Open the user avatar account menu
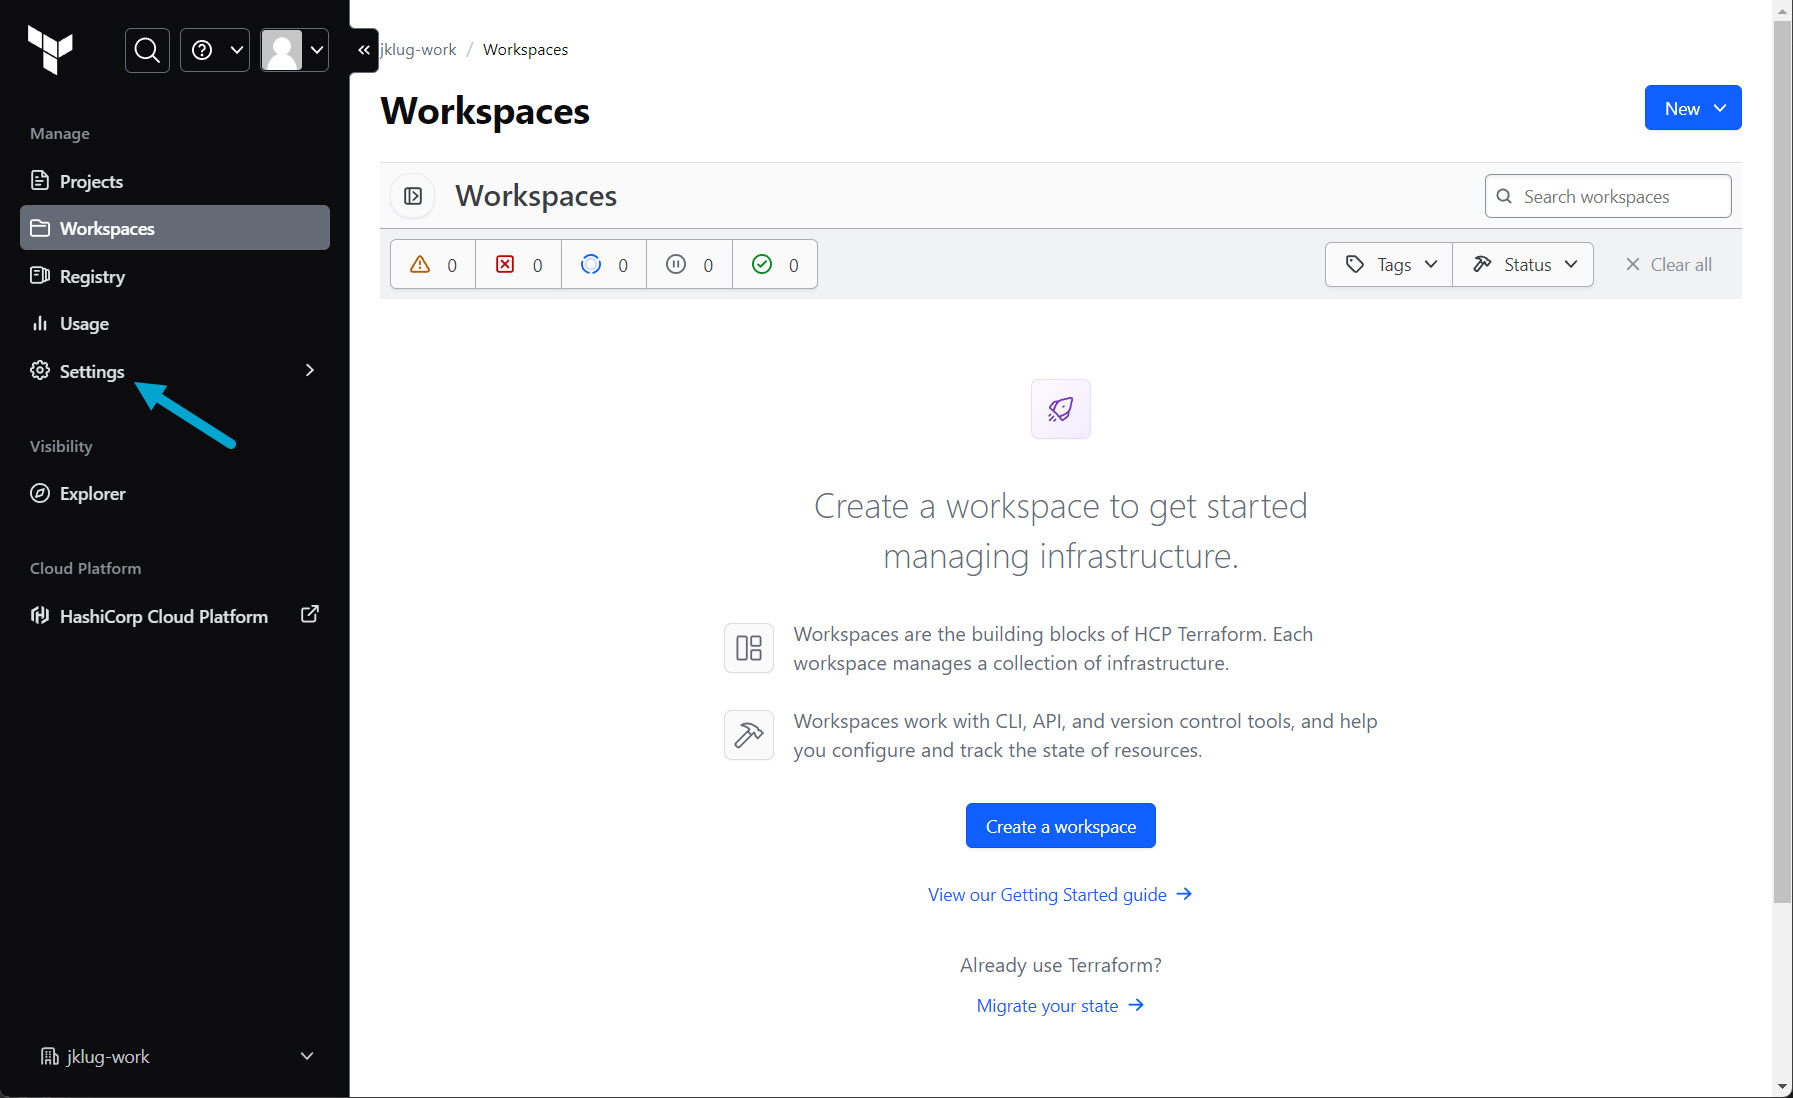The height and width of the screenshot is (1098, 1793). (295, 50)
